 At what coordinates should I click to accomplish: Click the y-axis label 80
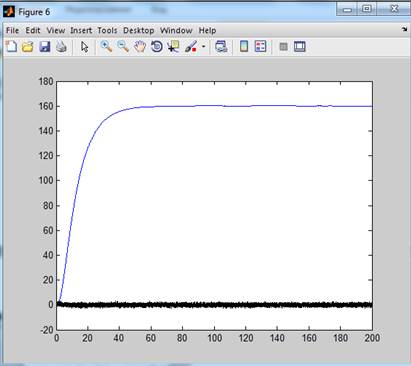48,206
